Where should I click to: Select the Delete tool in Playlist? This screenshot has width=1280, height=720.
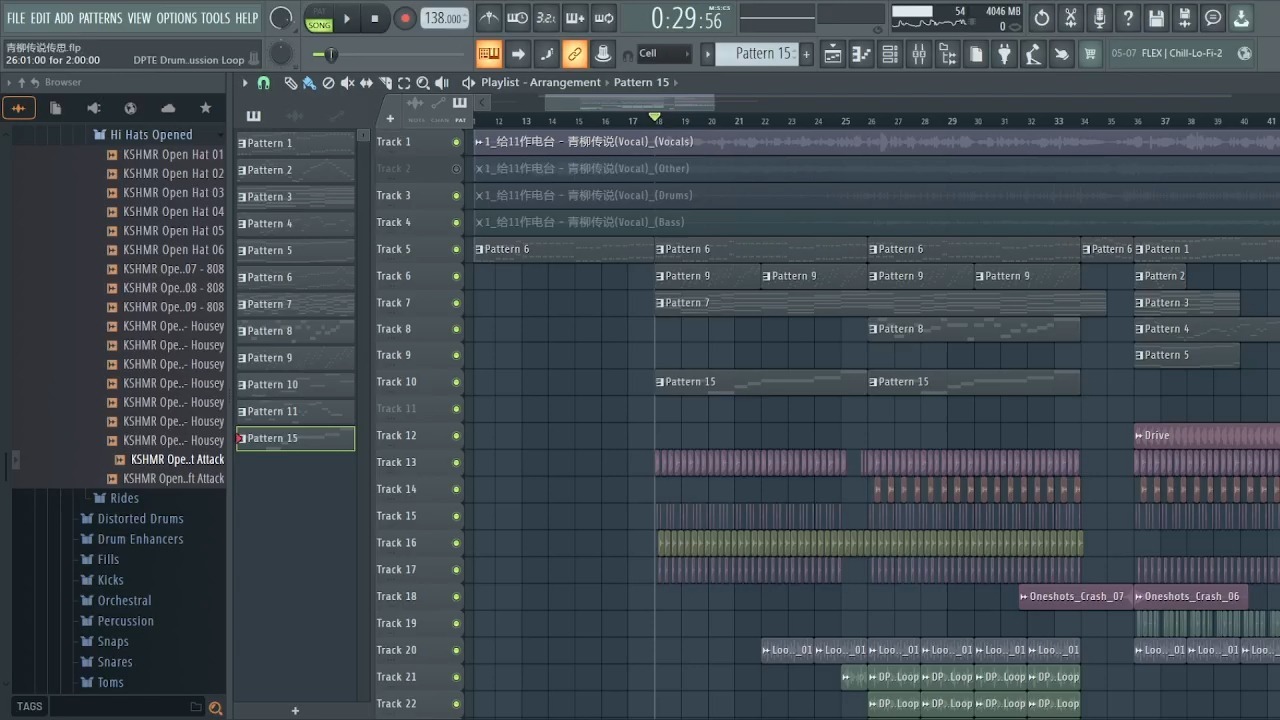tap(328, 83)
